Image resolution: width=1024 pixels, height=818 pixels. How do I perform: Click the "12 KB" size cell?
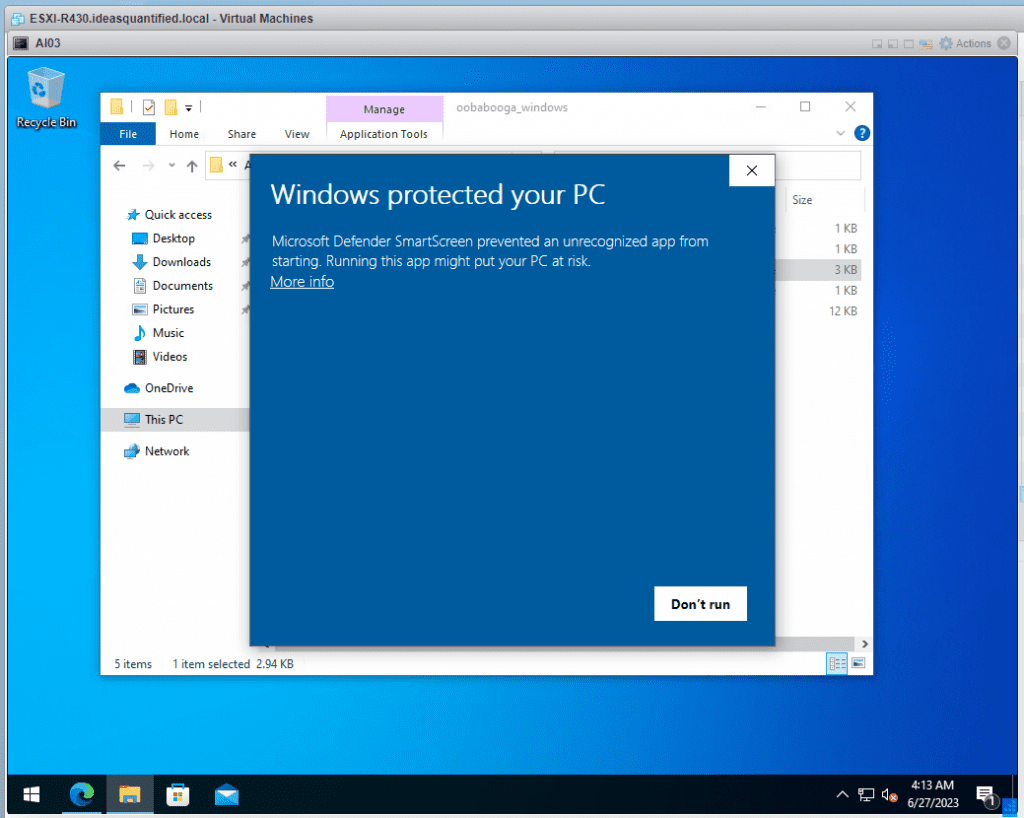(843, 311)
